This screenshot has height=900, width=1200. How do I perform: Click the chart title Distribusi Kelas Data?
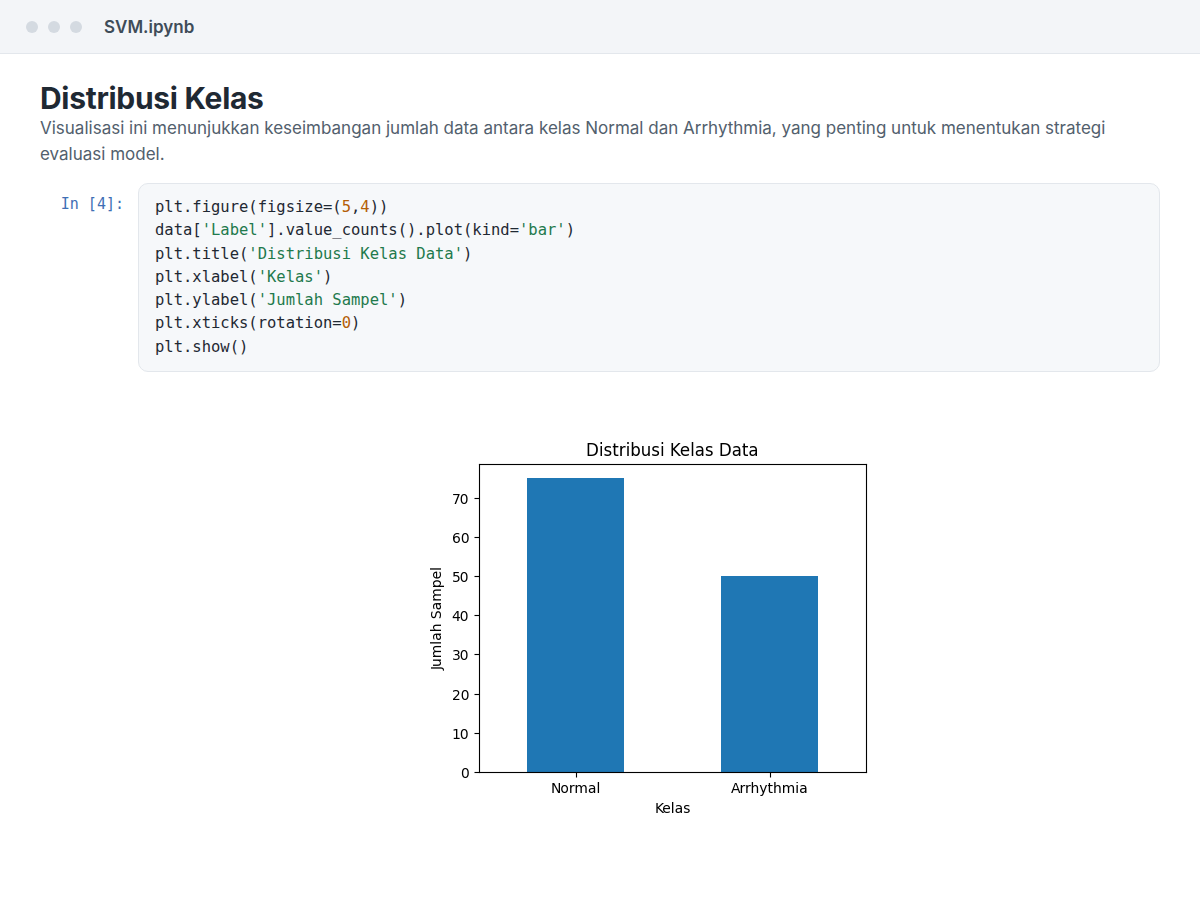pyautogui.click(x=672, y=450)
